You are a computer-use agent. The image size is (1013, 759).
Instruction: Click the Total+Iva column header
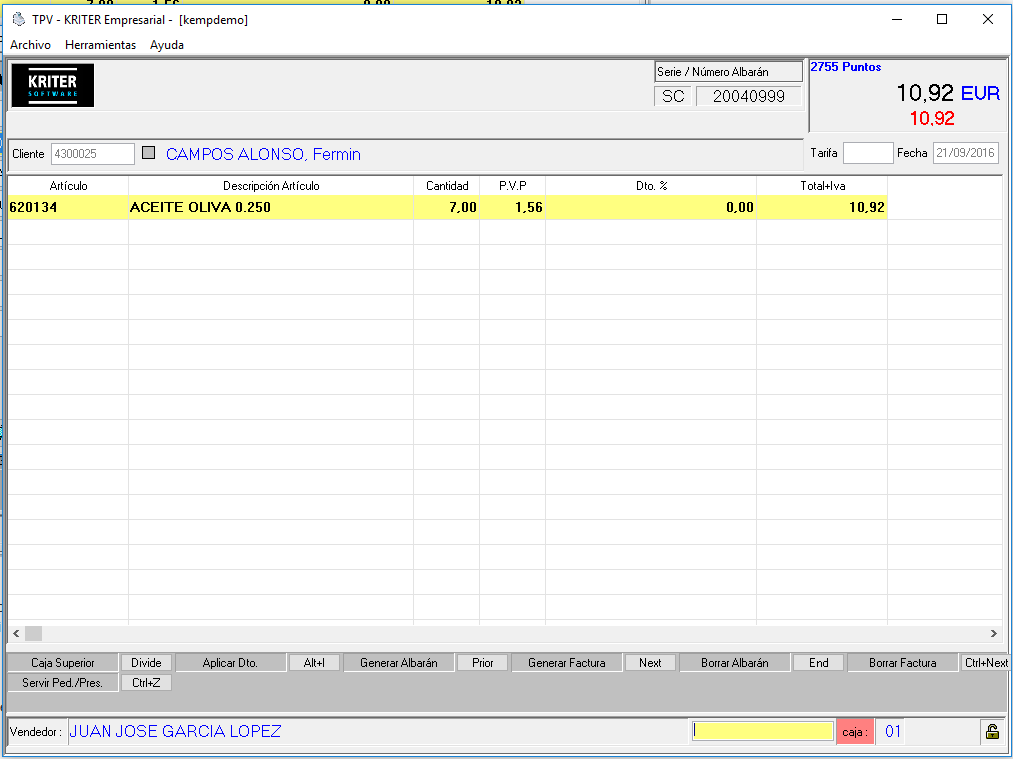coord(822,186)
